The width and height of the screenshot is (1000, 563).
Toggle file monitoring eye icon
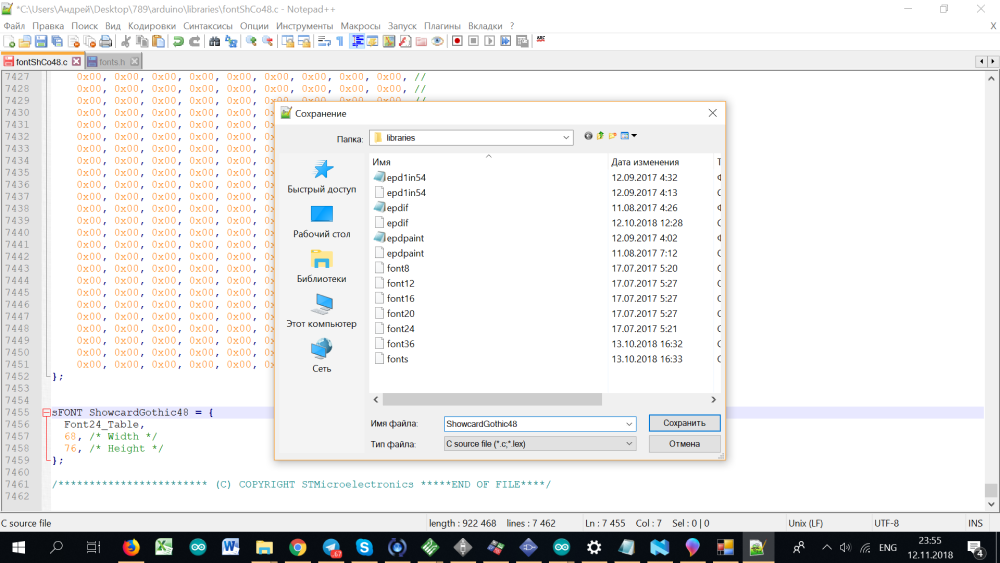coord(438,41)
